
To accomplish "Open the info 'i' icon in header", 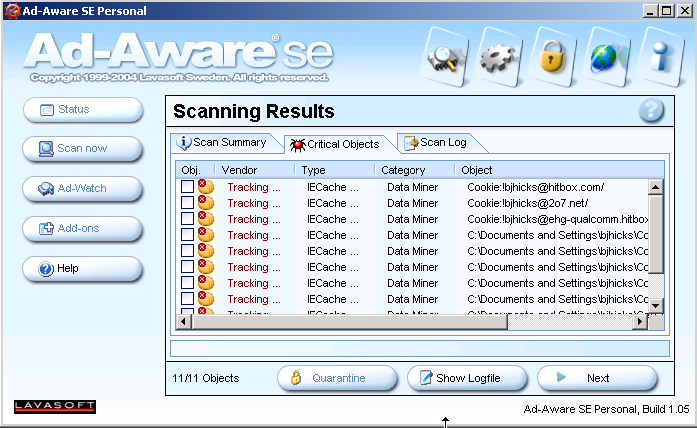I will click(661, 57).
